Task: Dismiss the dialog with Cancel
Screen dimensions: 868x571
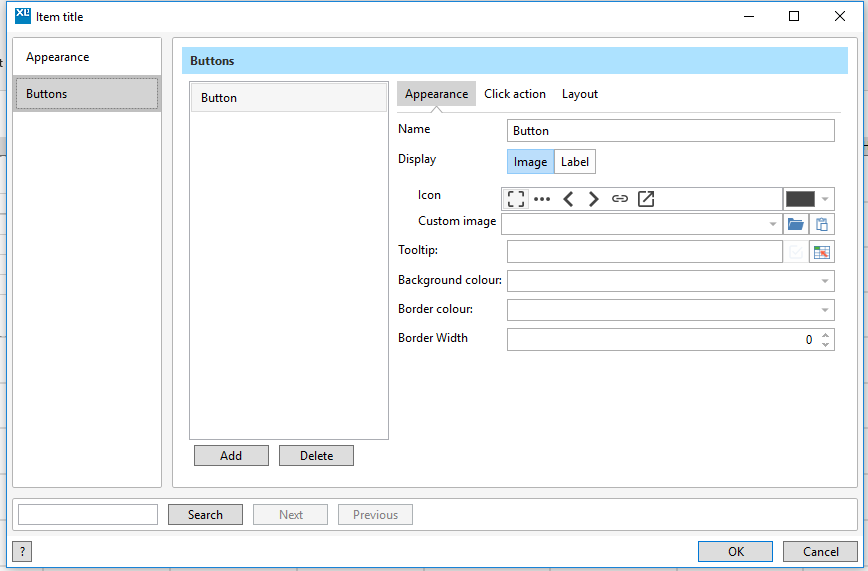Action: coord(820,552)
